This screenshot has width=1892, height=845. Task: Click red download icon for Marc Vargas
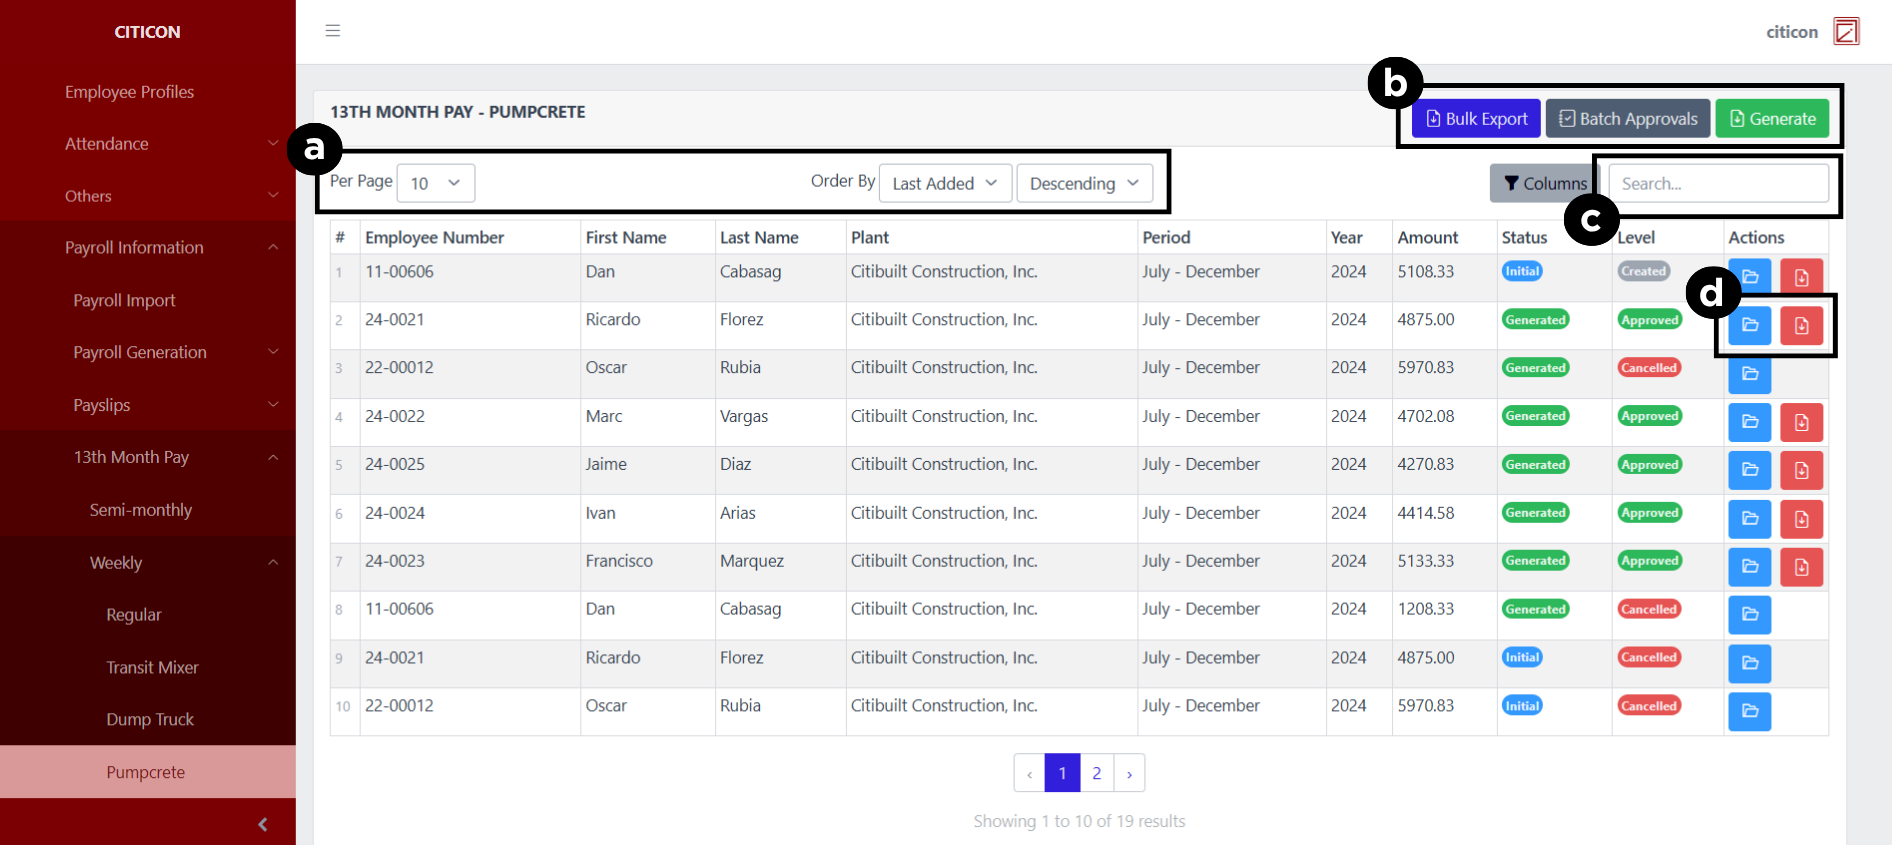(1801, 422)
